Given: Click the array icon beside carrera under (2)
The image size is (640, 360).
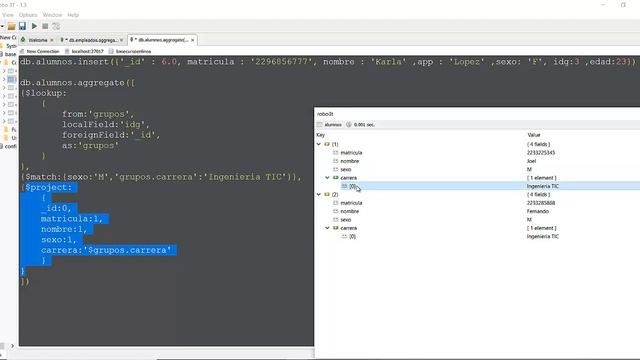Looking at the screenshot, I should click(336, 228).
